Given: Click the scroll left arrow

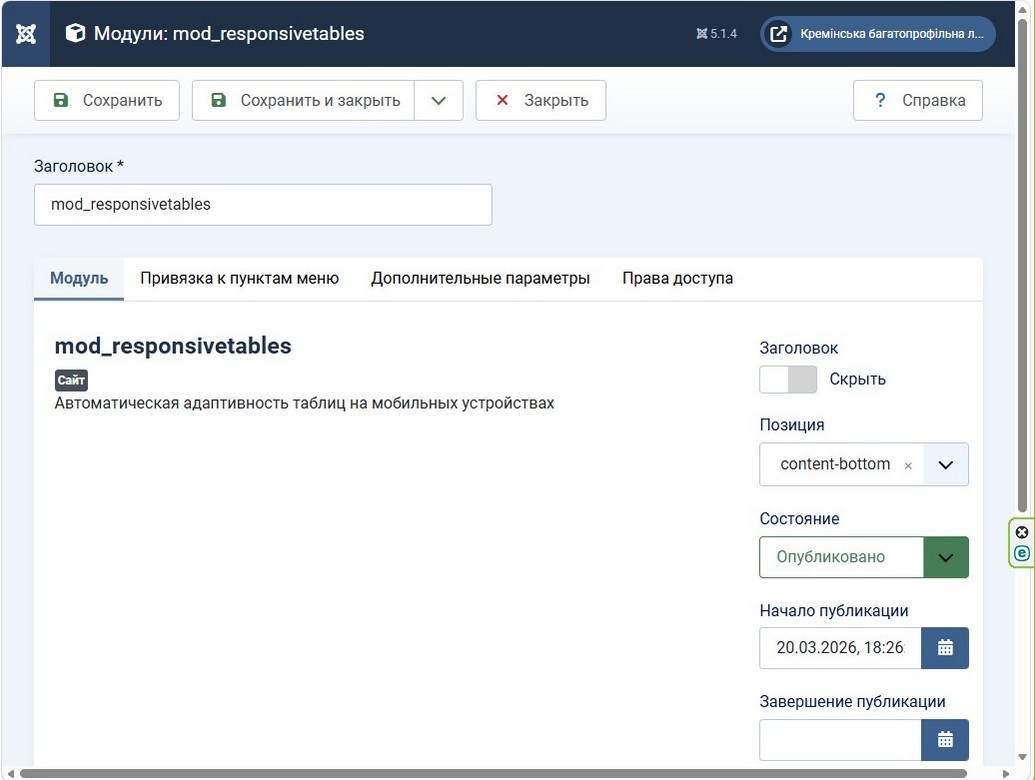Looking at the screenshot, I should (10, 773).
